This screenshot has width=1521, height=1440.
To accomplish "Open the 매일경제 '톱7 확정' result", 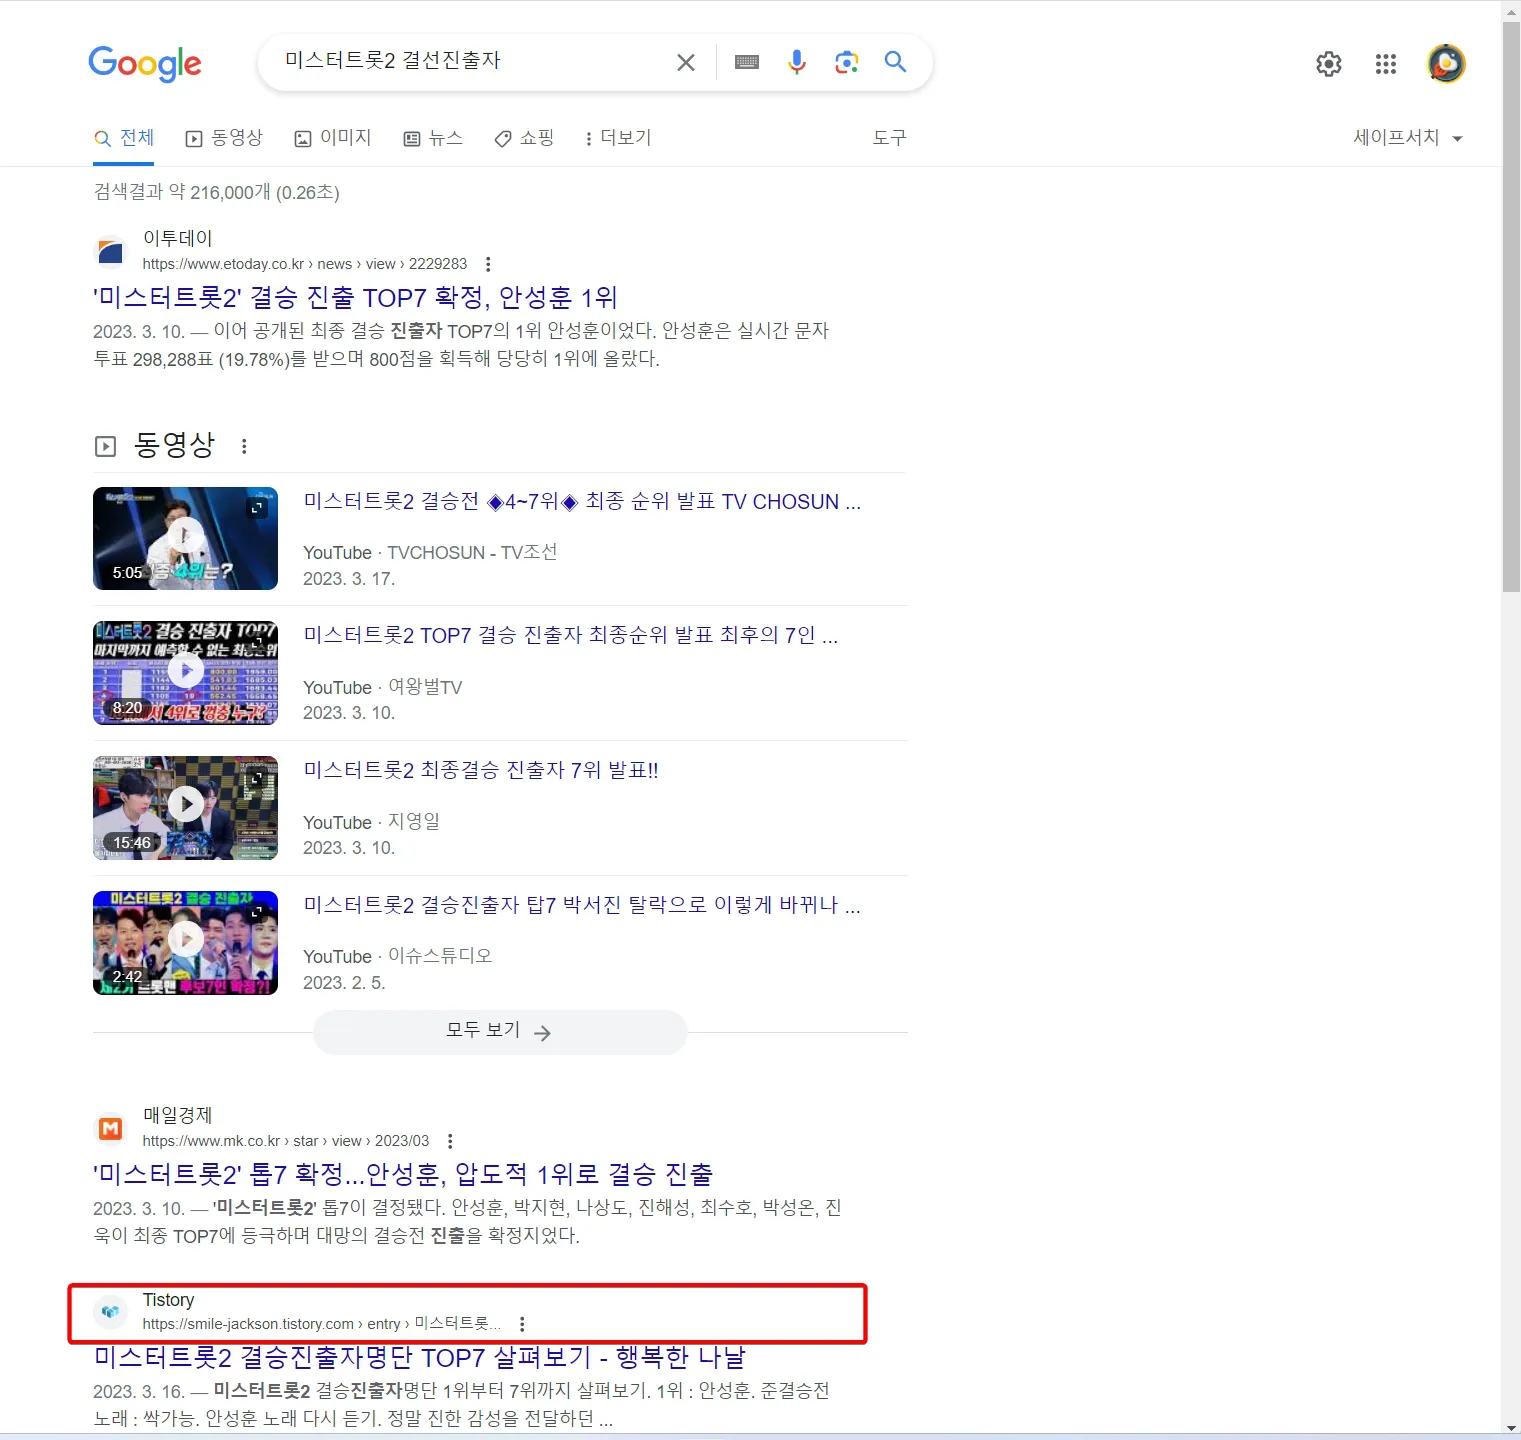I will (403, 1174).
